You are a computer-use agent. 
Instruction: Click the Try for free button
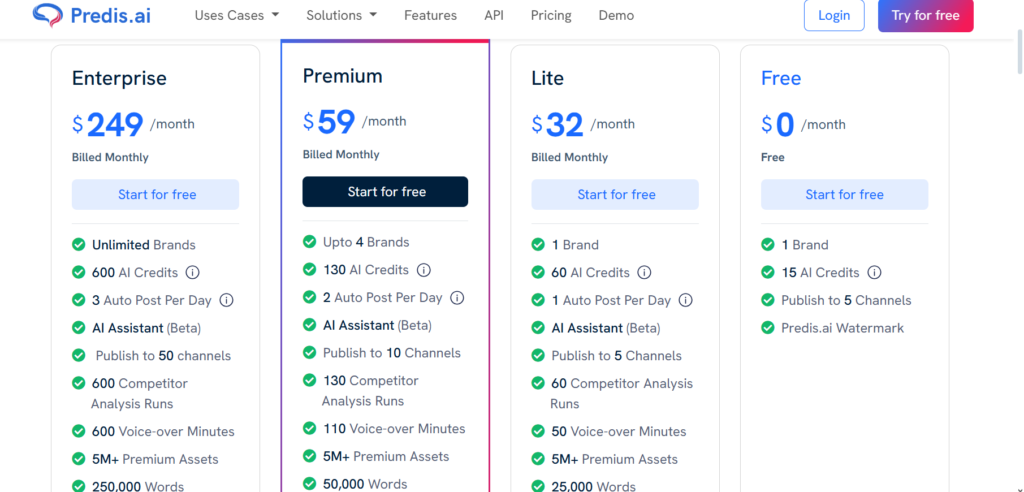tap(925, 15)
